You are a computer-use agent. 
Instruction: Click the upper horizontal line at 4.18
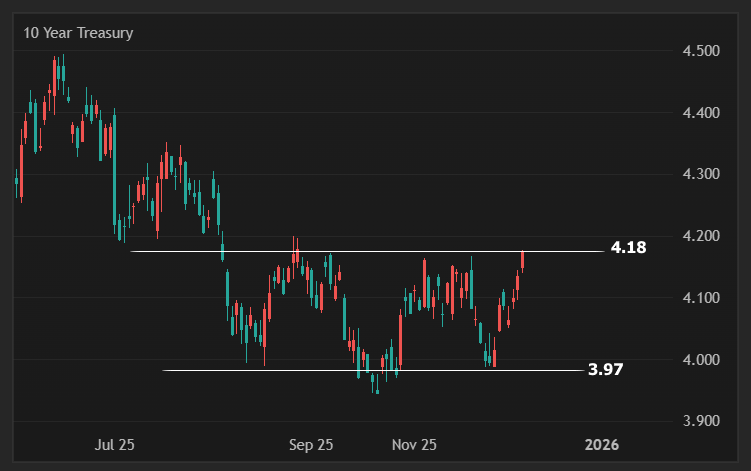pyautogui.click(x=400, y=252)
